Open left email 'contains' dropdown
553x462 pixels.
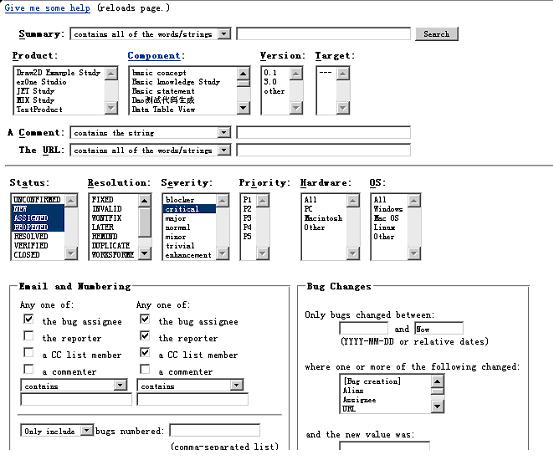click(x=74, y=385)
